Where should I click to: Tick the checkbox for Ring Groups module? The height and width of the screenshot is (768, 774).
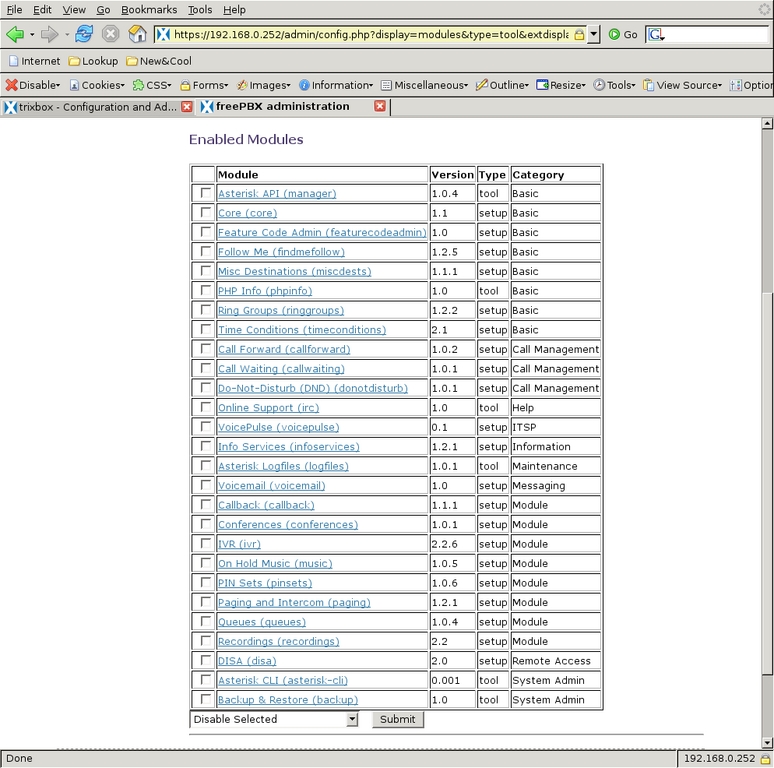point(206,310)
